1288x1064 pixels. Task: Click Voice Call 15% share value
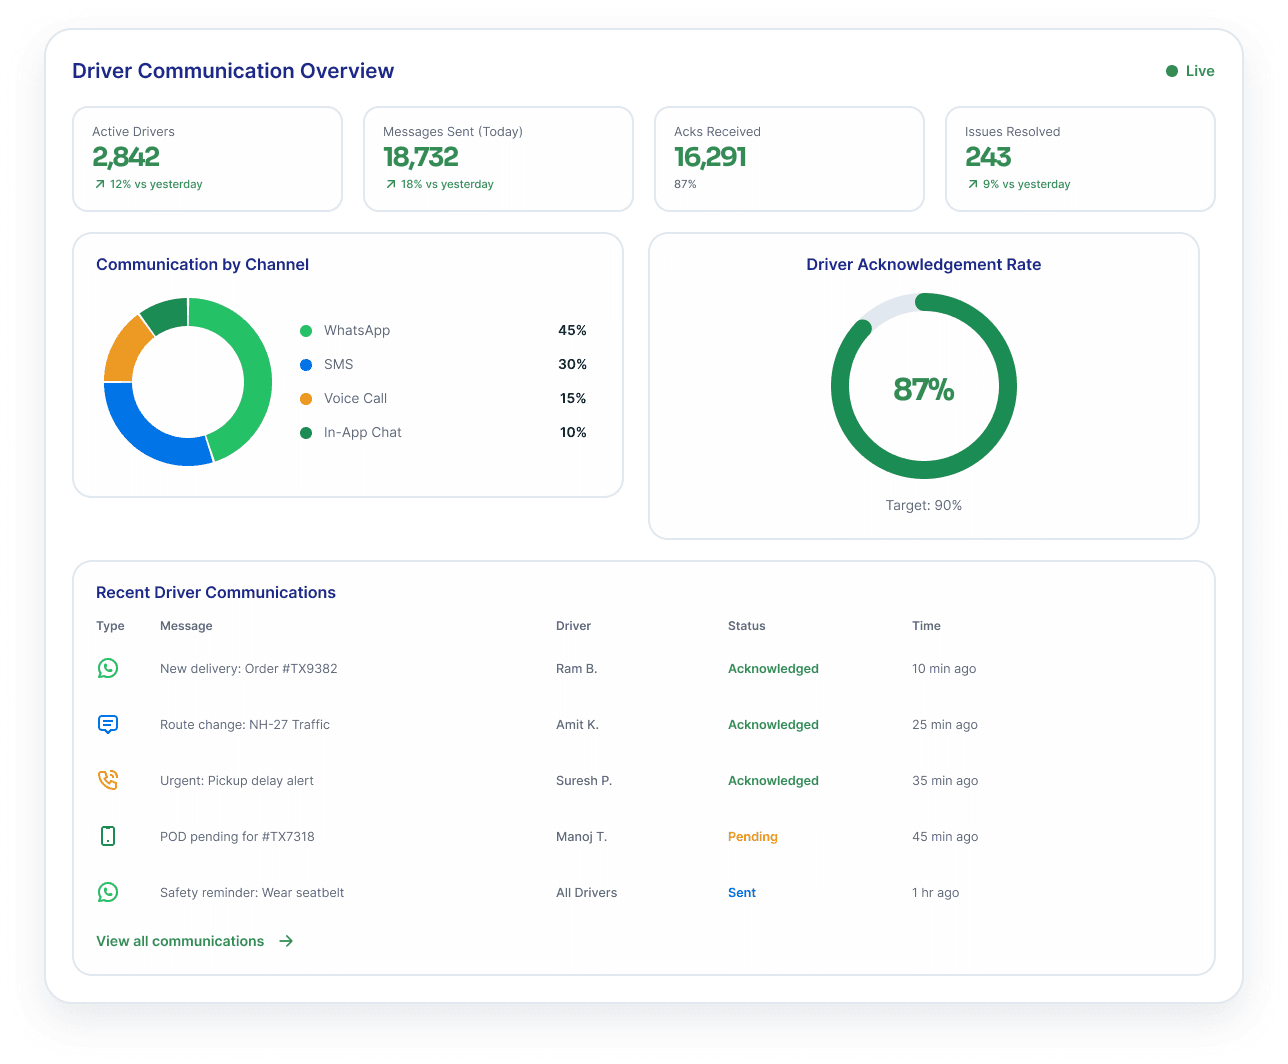click(573, 398)
